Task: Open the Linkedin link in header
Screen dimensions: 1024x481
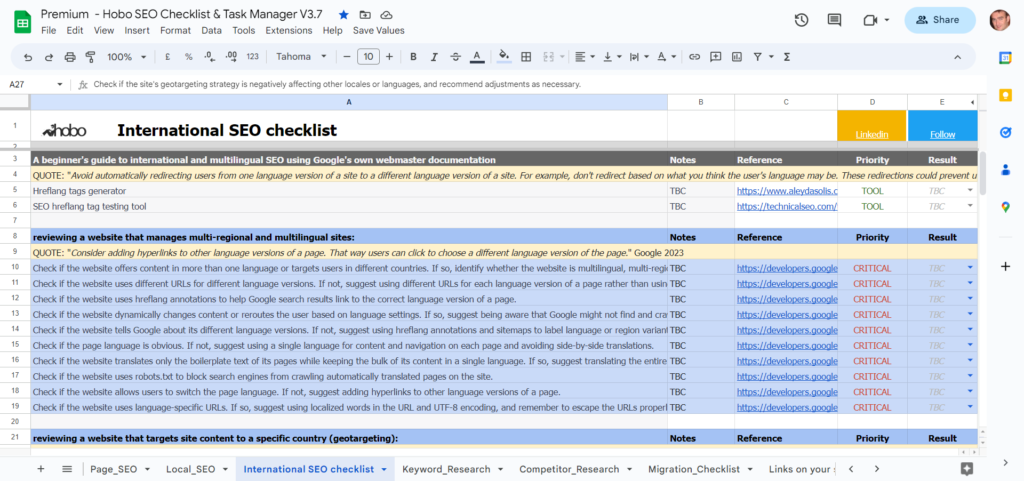Action: (872, 134)
